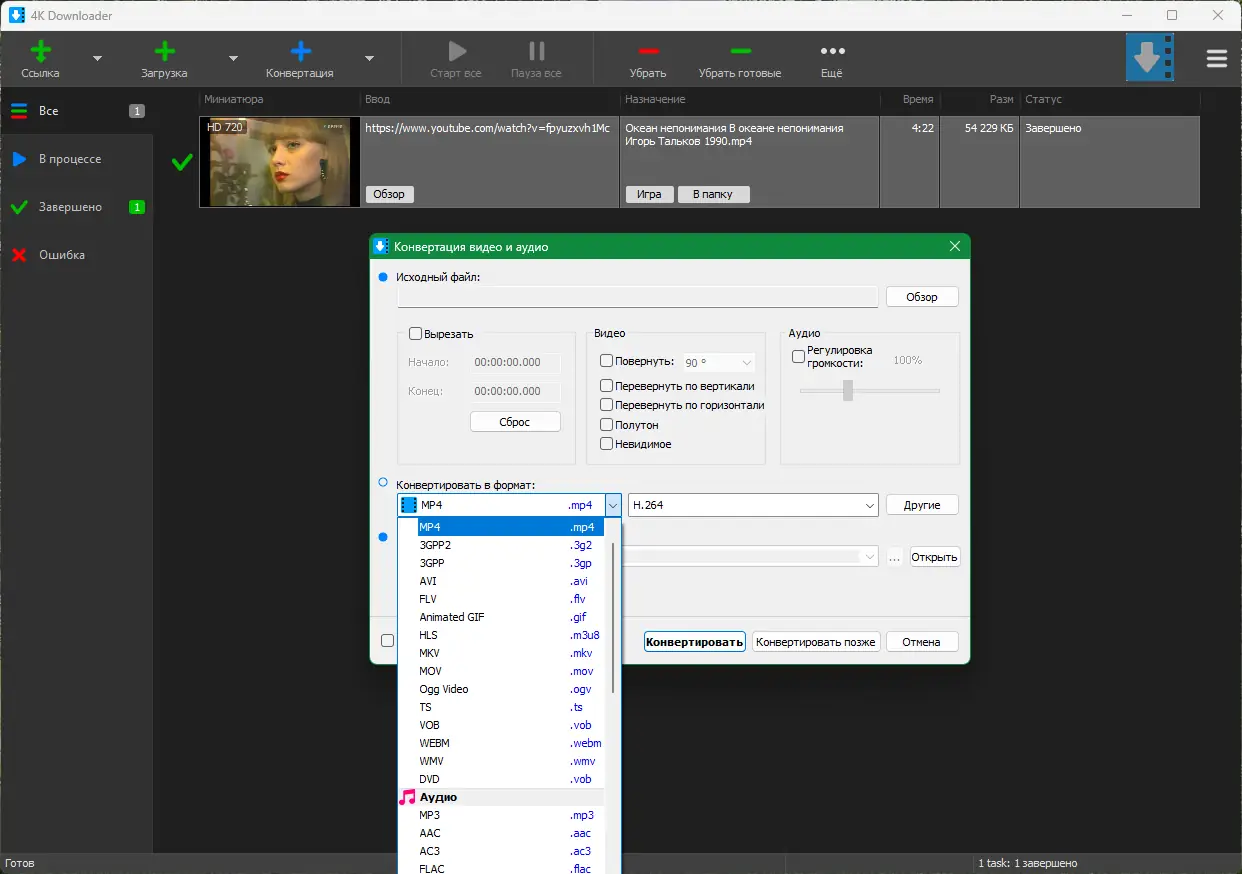The image size is (1242, 874).
Task: Click the green plus Ссылка icon
Action: click(x=40, y=52)
